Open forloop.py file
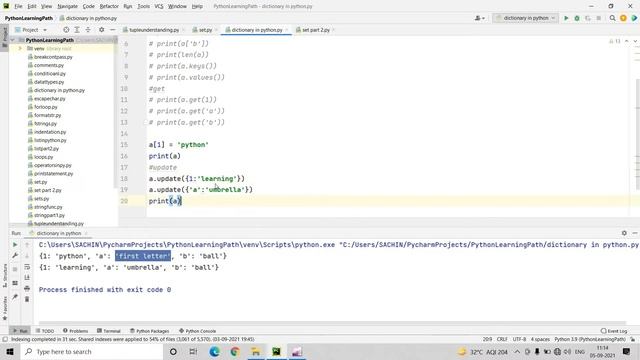Screen dimensions: 640x360 [x=46, y=107]
